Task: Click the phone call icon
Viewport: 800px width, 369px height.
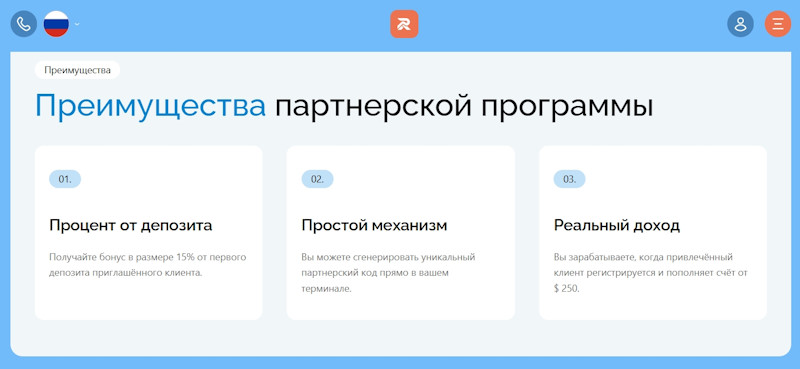Action: click(x=23, y=23)
